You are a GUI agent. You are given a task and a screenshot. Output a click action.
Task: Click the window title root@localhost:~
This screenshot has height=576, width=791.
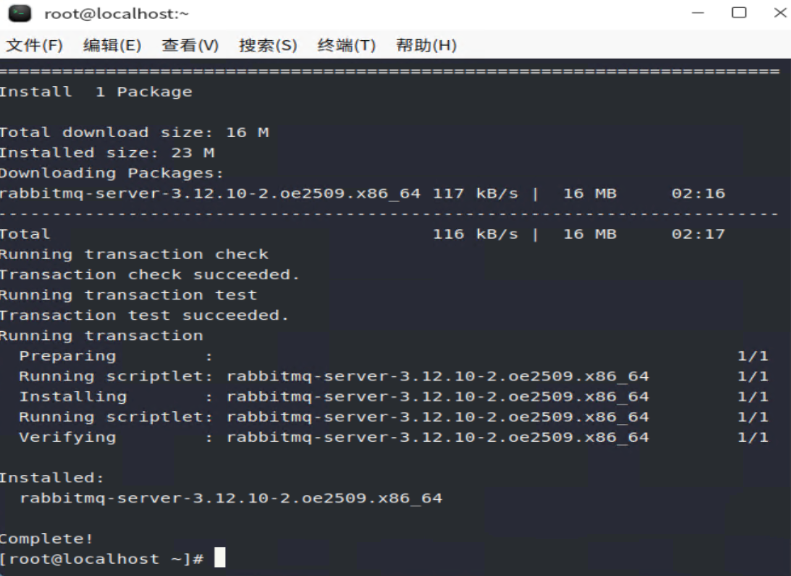(x=117, y=14)
